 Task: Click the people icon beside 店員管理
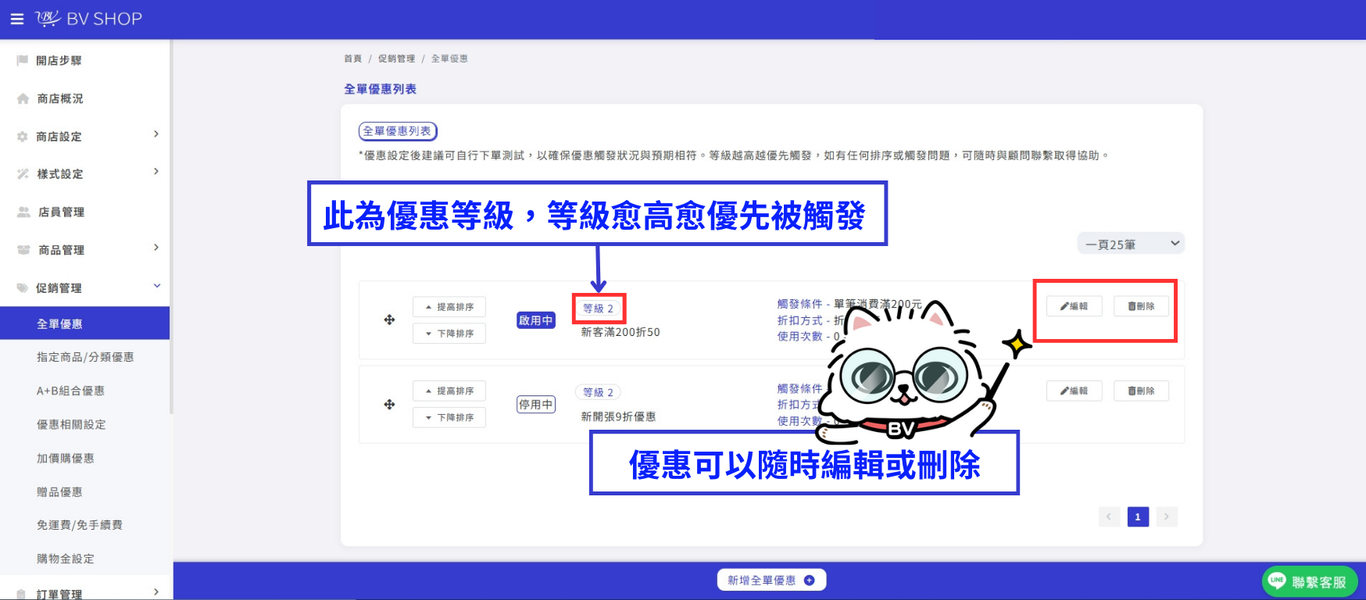click(22, 212)
